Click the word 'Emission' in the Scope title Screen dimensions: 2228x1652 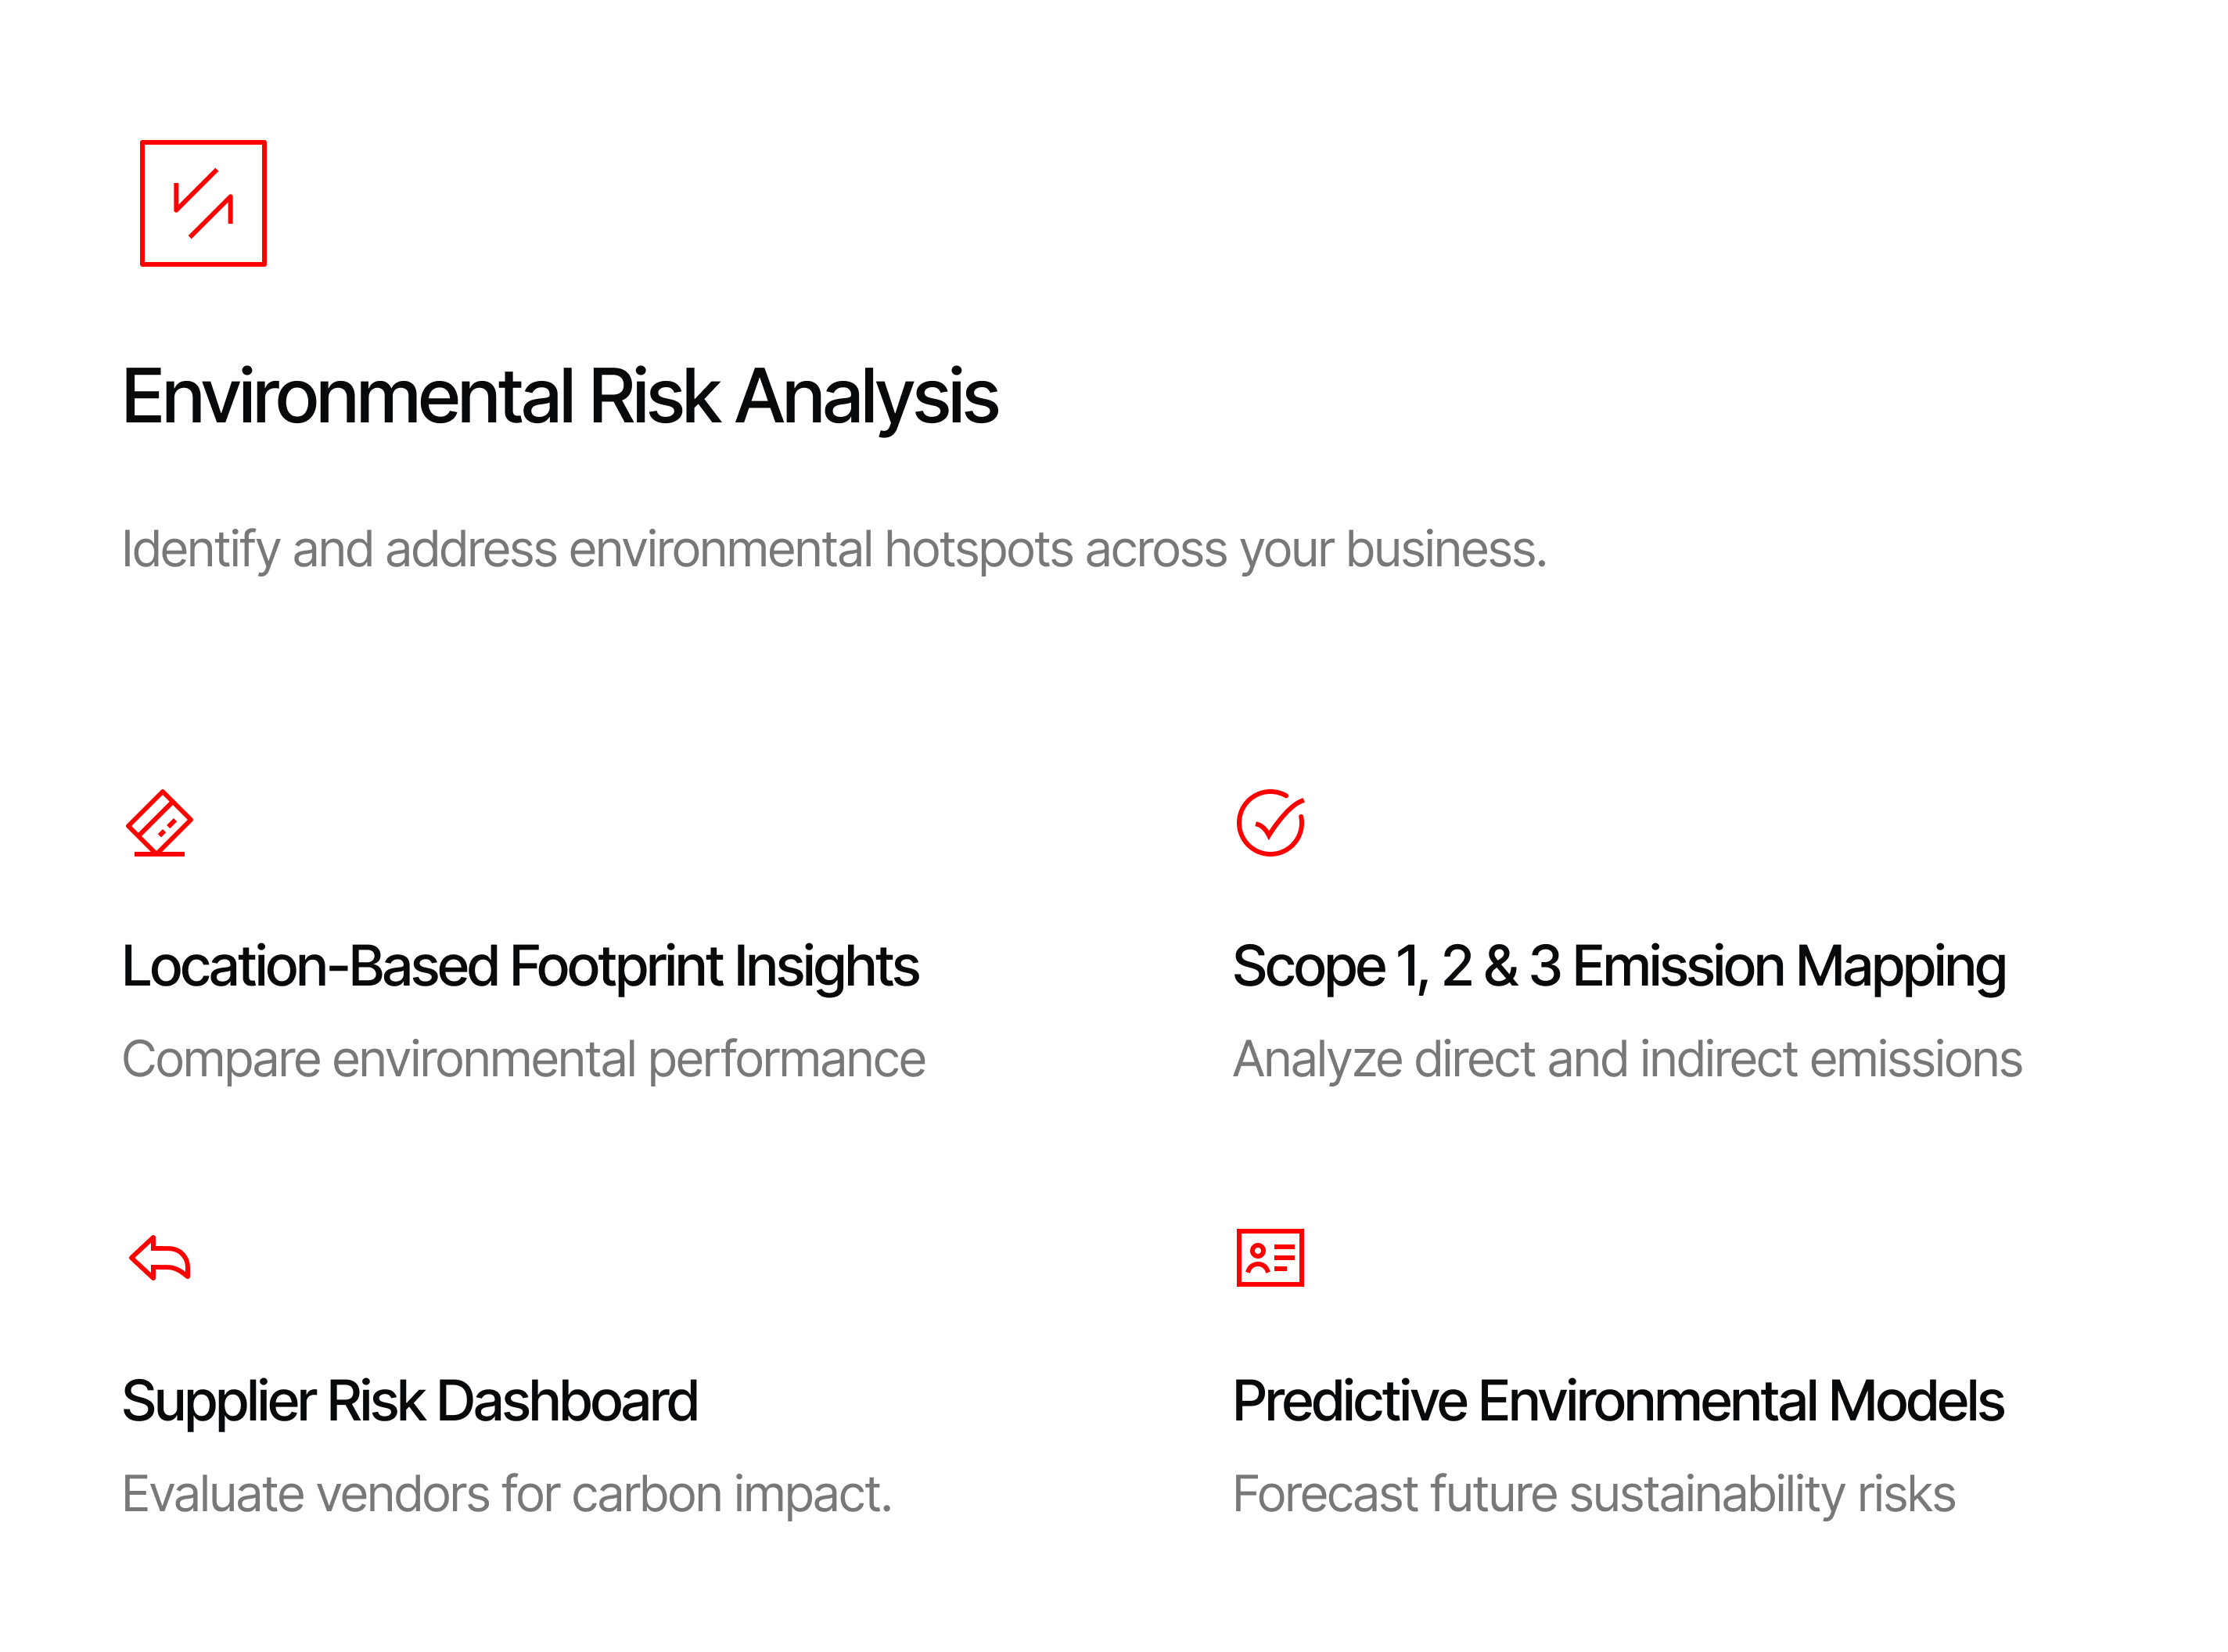(x=1678, y=967)
